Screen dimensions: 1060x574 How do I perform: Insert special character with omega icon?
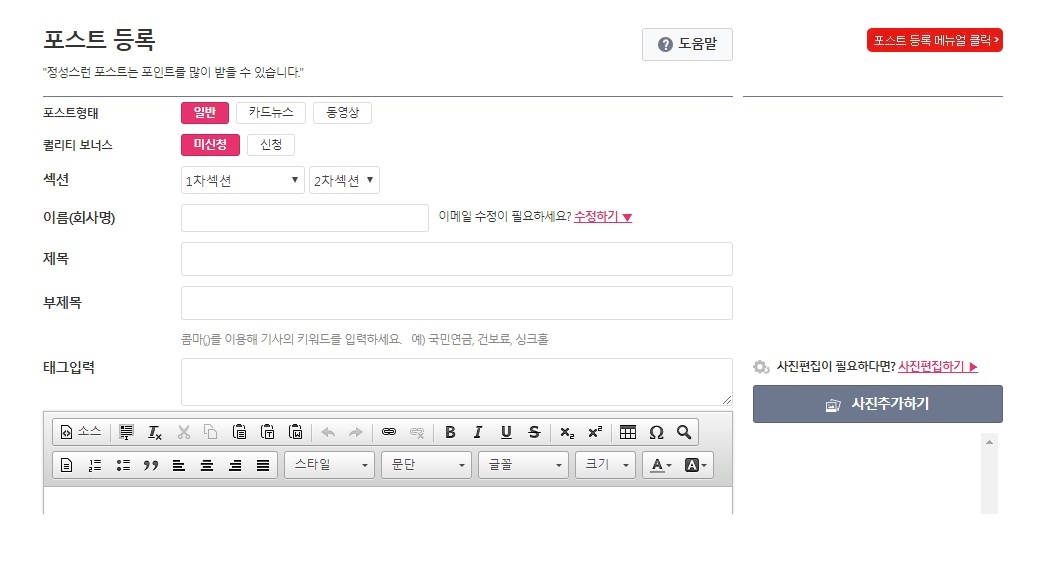pyautogui.click(x=656, y=432)
